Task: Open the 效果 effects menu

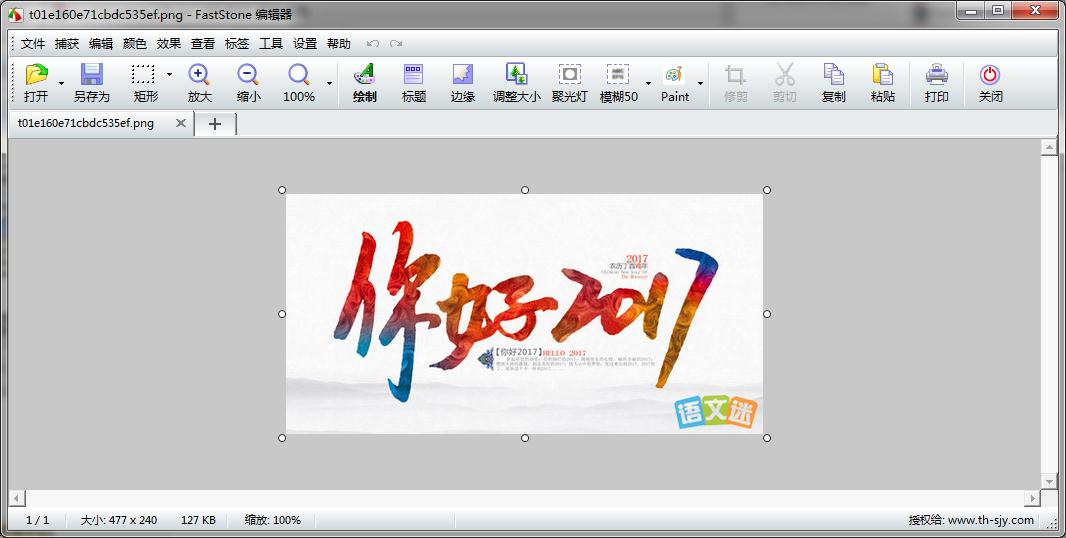Action: click(169, 44)
